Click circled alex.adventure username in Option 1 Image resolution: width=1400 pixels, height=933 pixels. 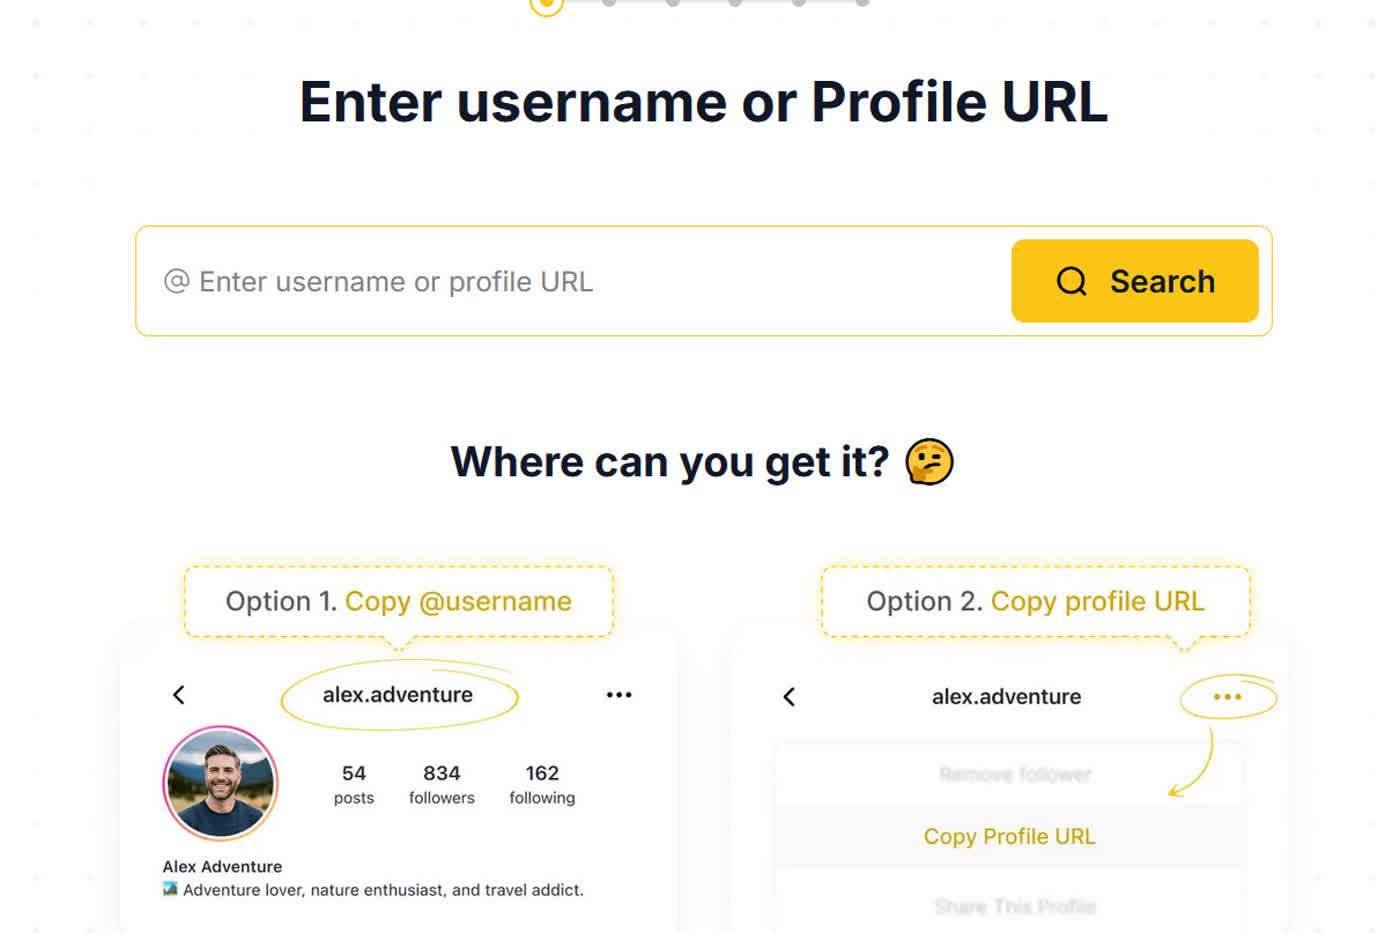tap(398, 695)
